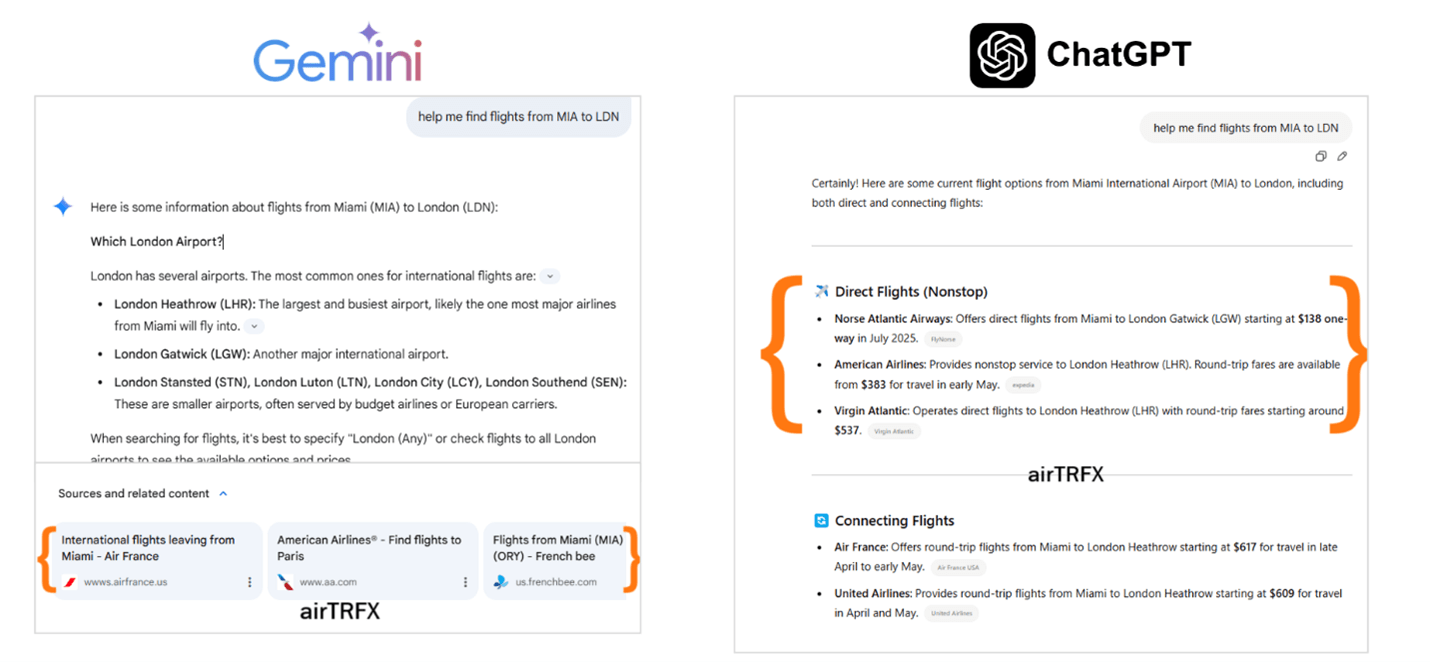Collapse Sources and related content section
The height and width of the screenshot is (662, 1430).
pyautogui.click(x=223, y=493)
